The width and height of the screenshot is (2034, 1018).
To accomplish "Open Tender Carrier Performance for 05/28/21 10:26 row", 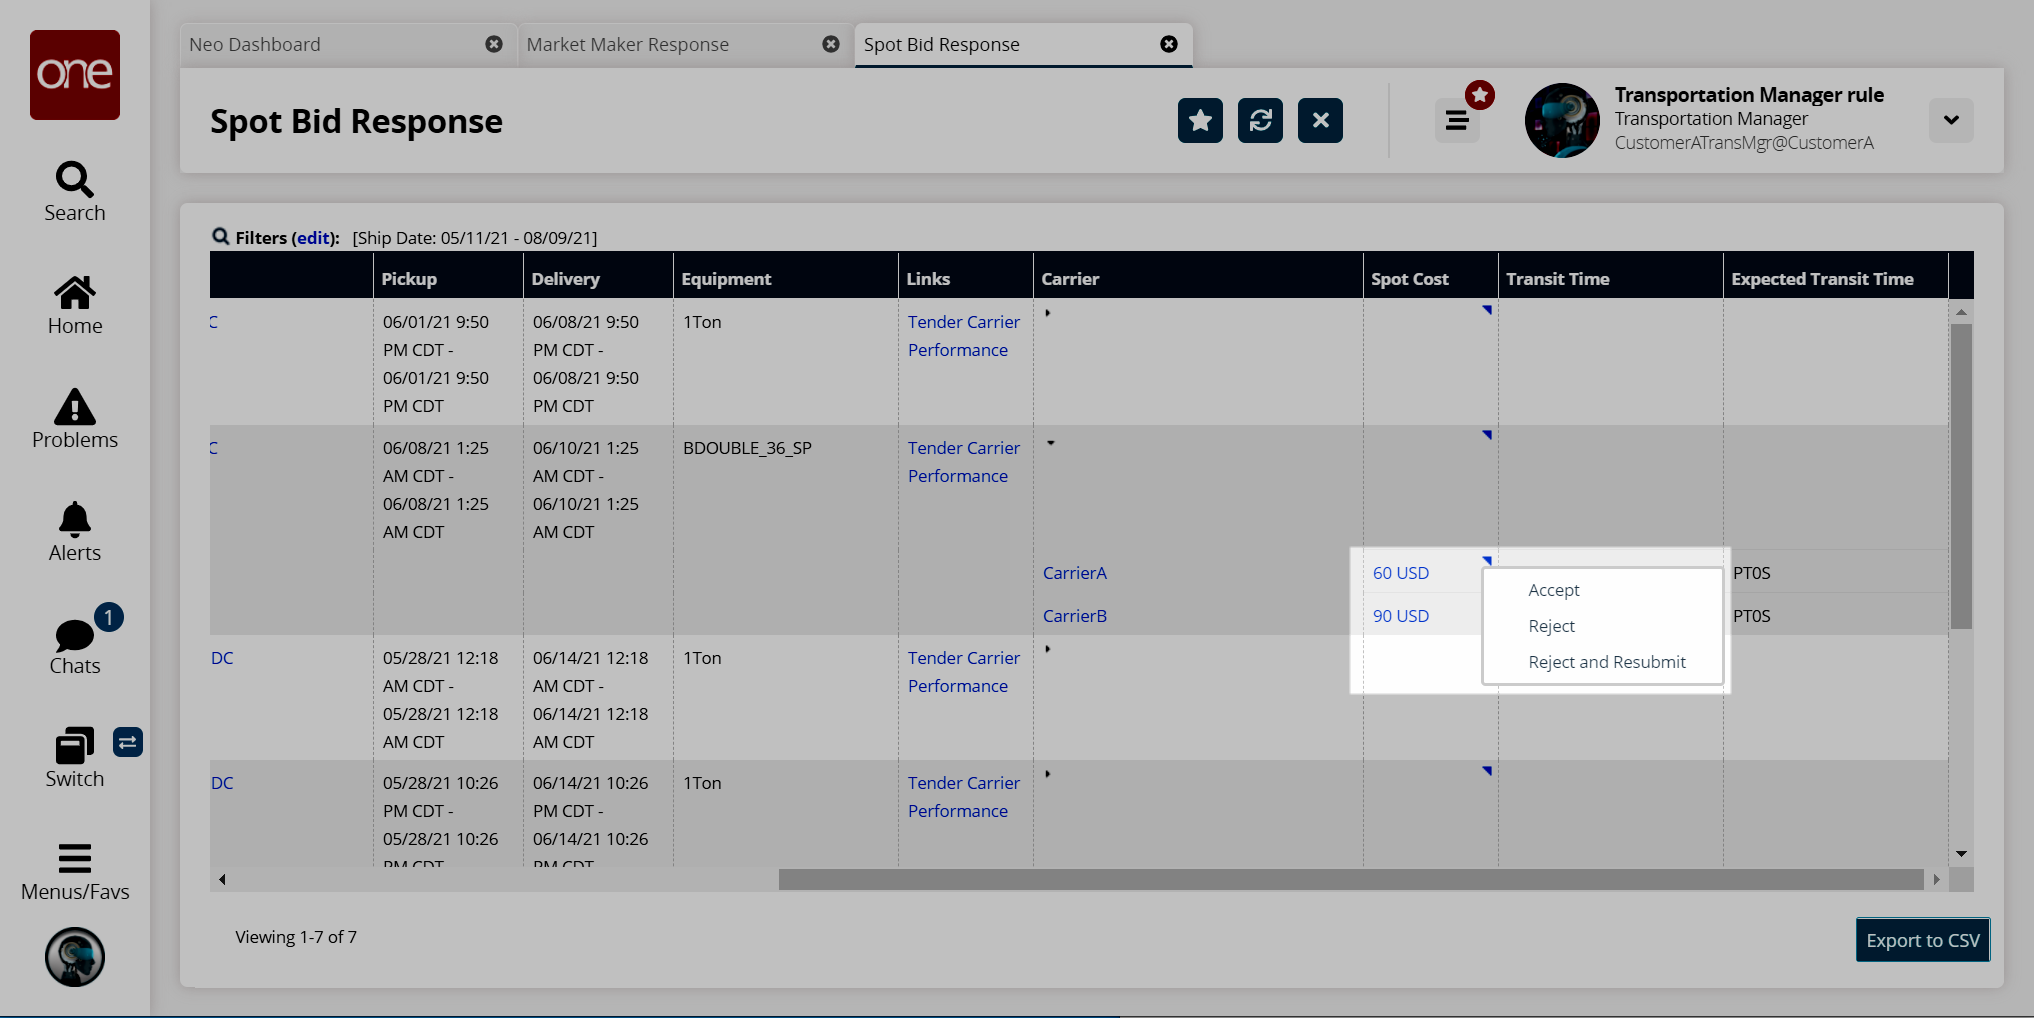I will pos(964,797).
